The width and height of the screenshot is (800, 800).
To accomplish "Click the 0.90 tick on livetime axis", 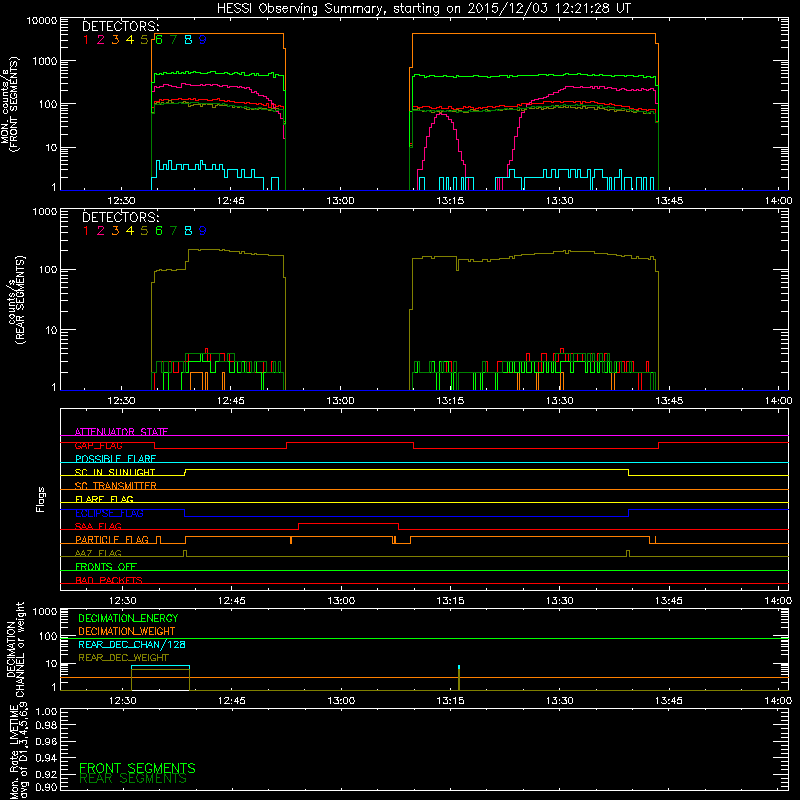I will (x=46, y=787).
